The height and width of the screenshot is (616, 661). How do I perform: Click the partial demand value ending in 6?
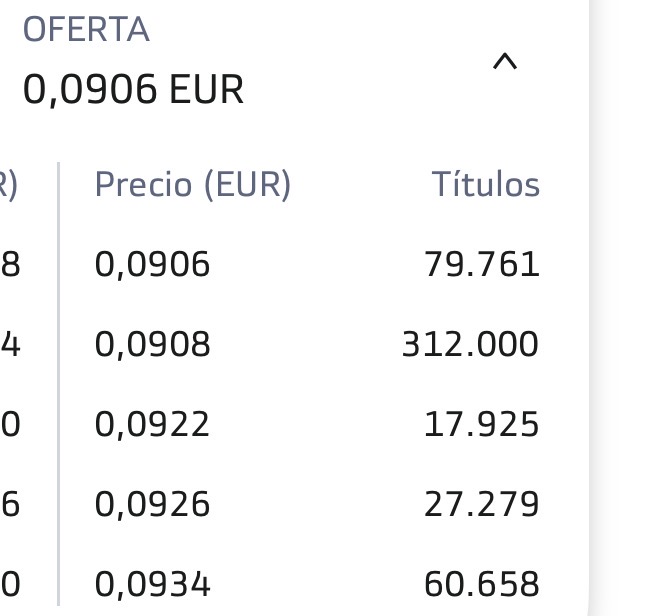point(10,504)
